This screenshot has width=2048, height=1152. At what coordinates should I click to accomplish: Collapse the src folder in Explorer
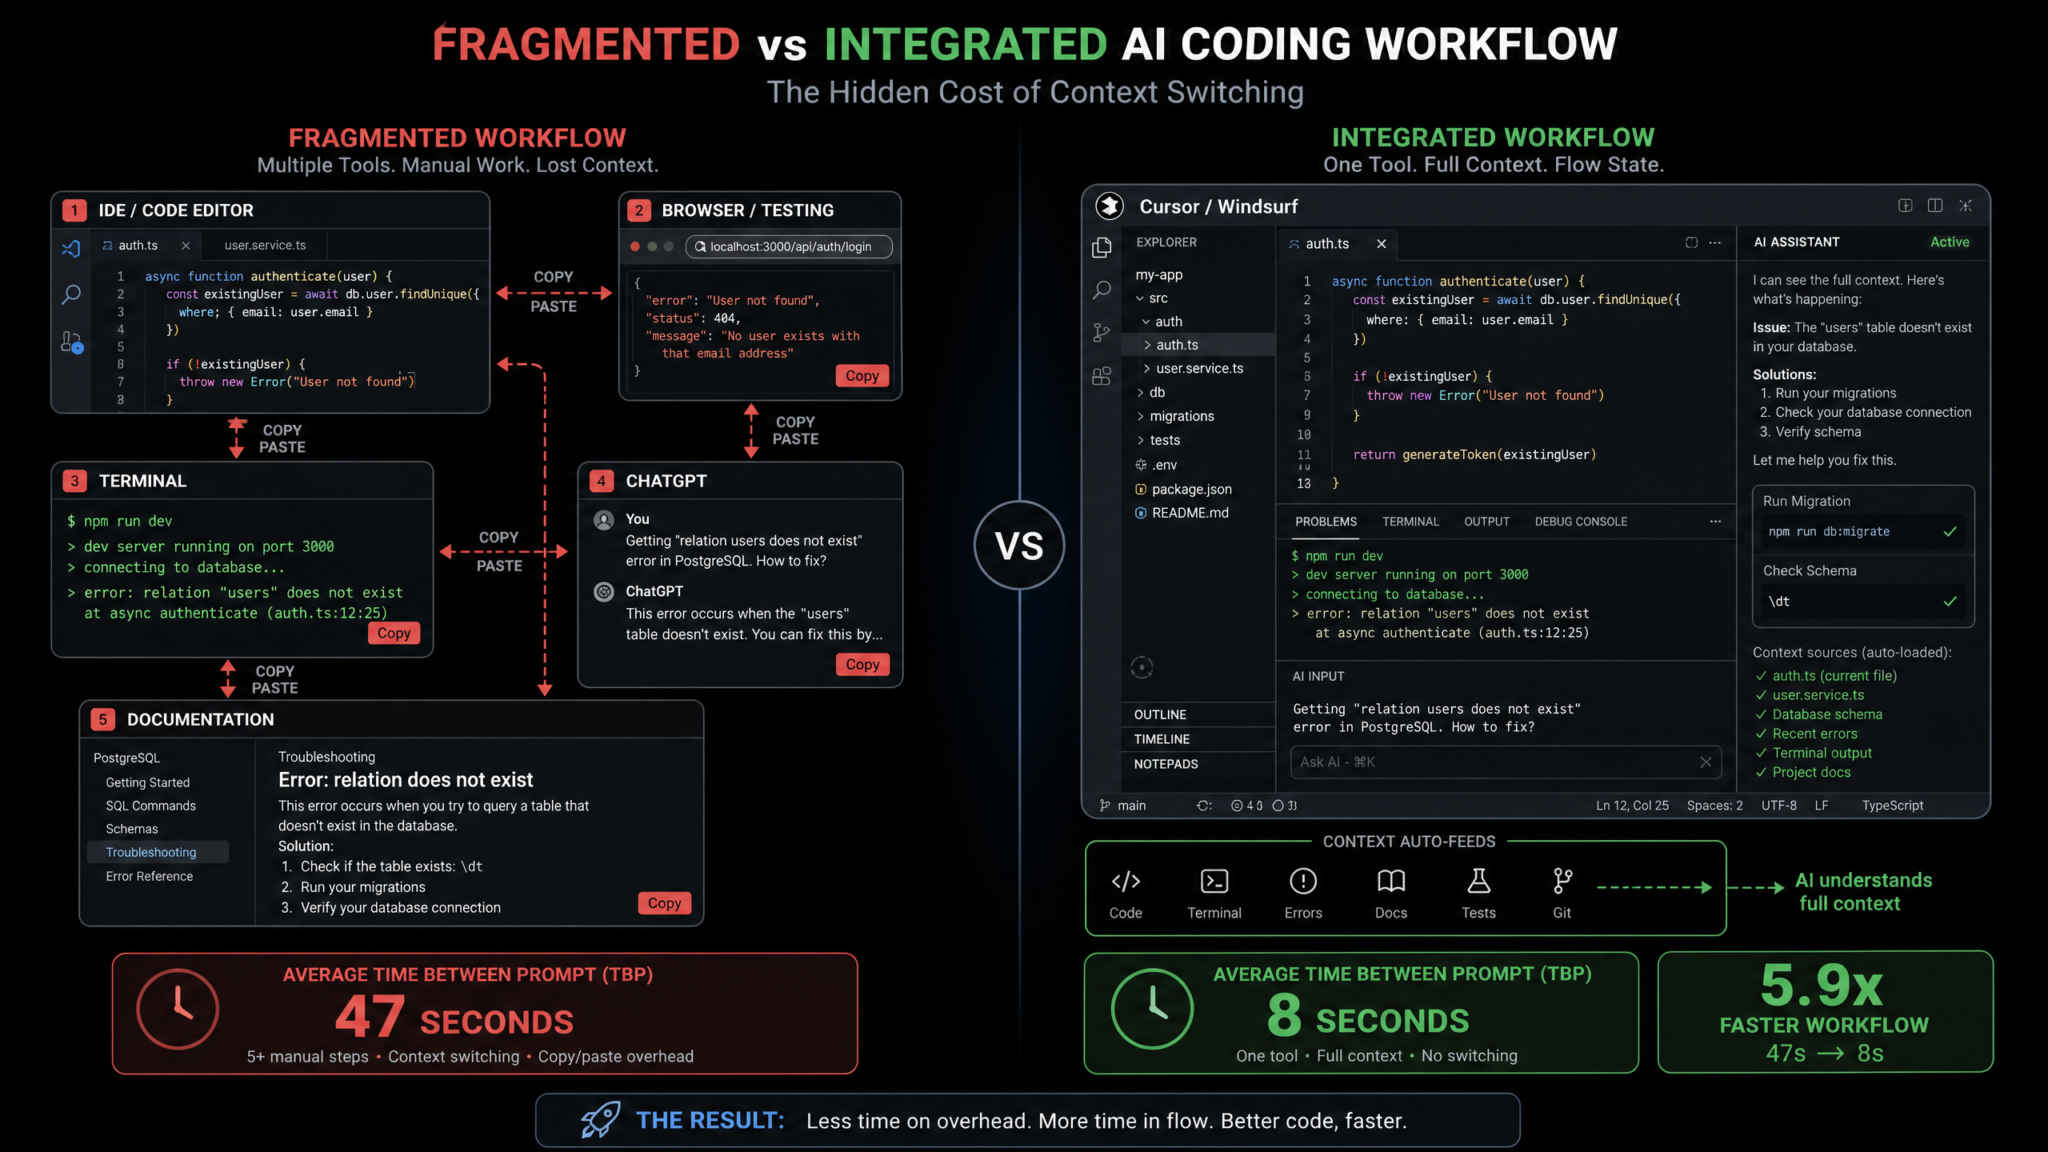click(1139, 298)
